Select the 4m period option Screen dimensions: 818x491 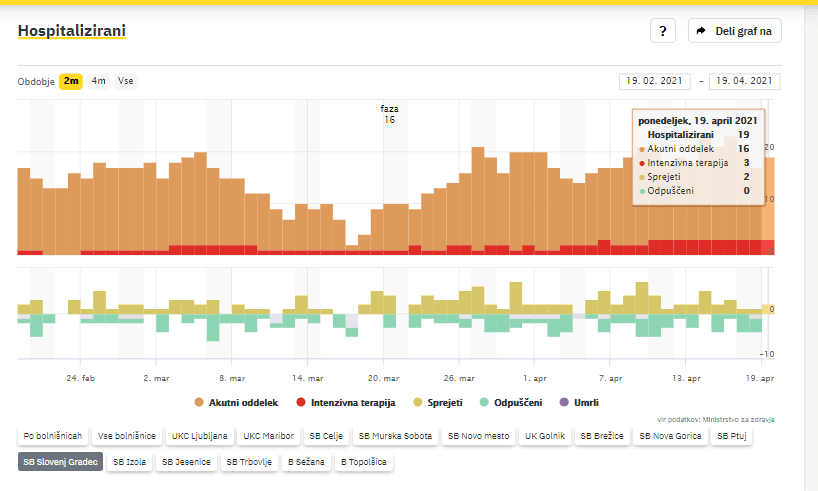click(x=99, y=81)
